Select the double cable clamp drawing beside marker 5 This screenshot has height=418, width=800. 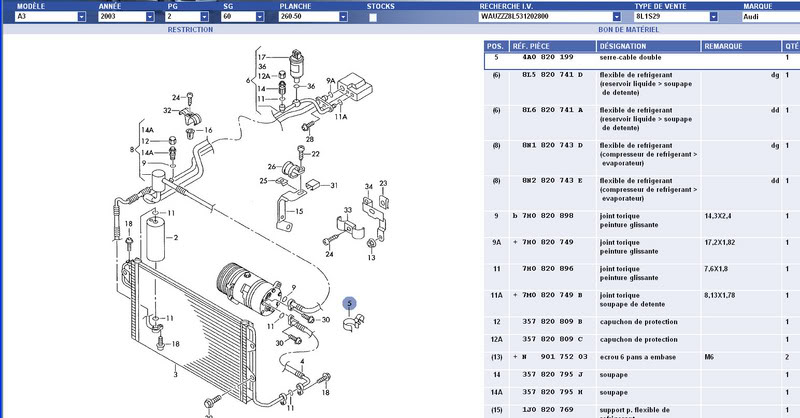pos(354,322)
